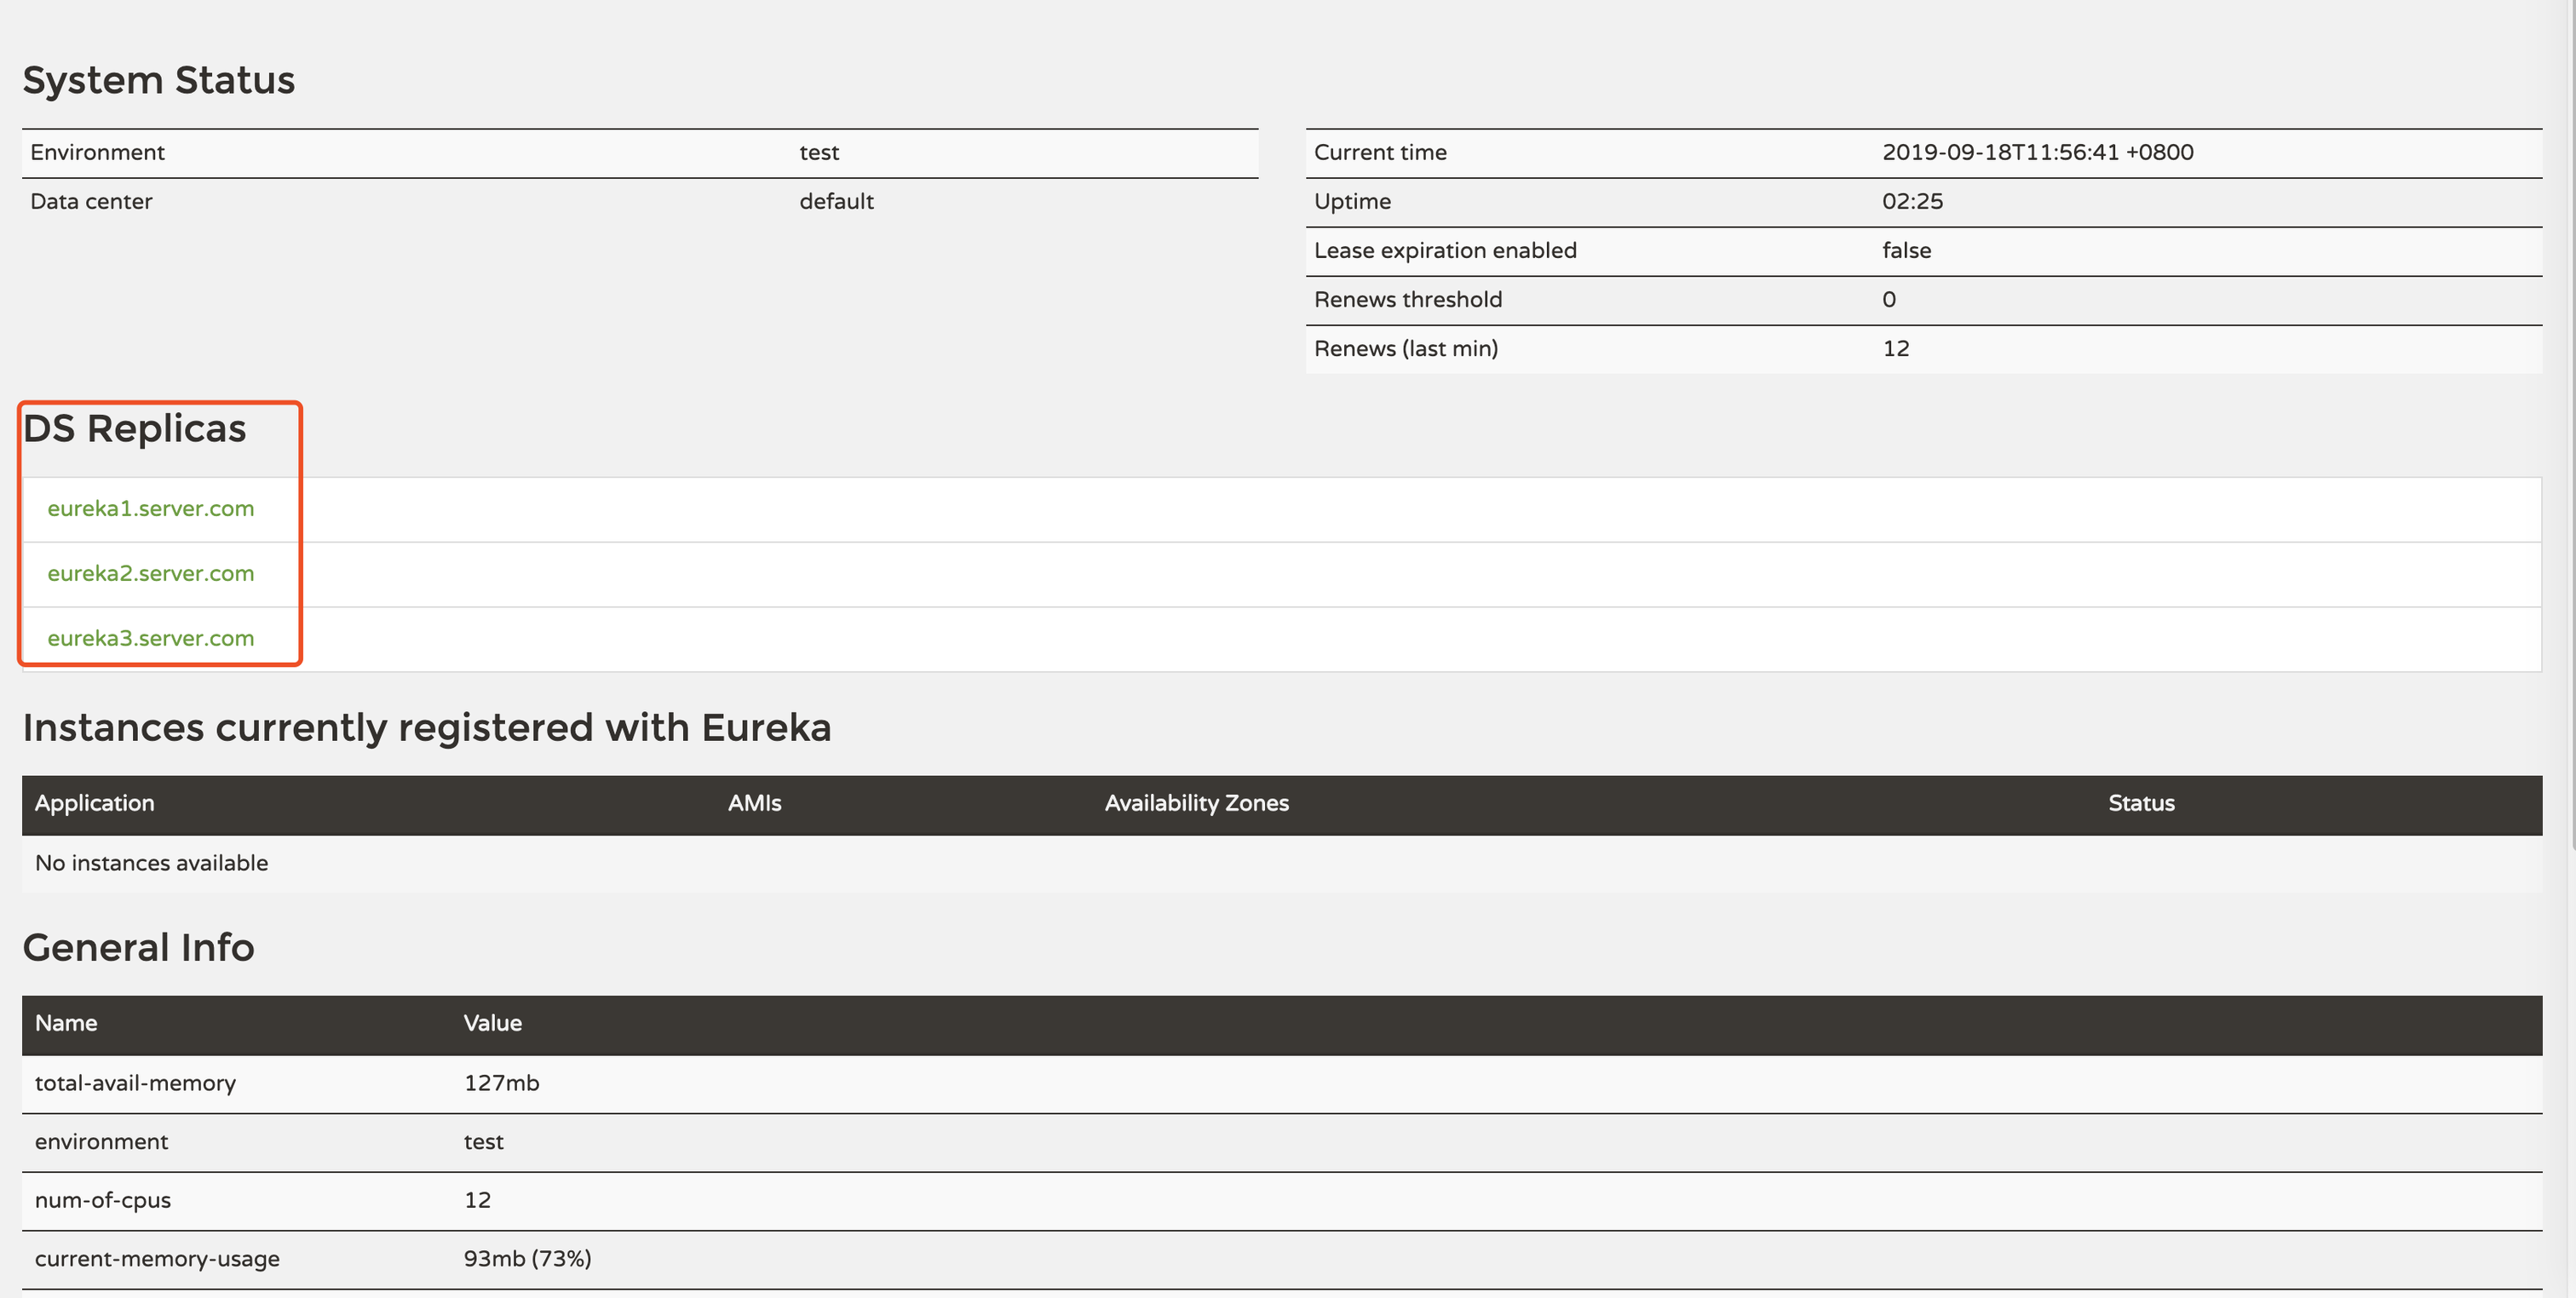Select the 127mb memory value
Viewport: 2576px width, 1298px height.
[502, 1083]
